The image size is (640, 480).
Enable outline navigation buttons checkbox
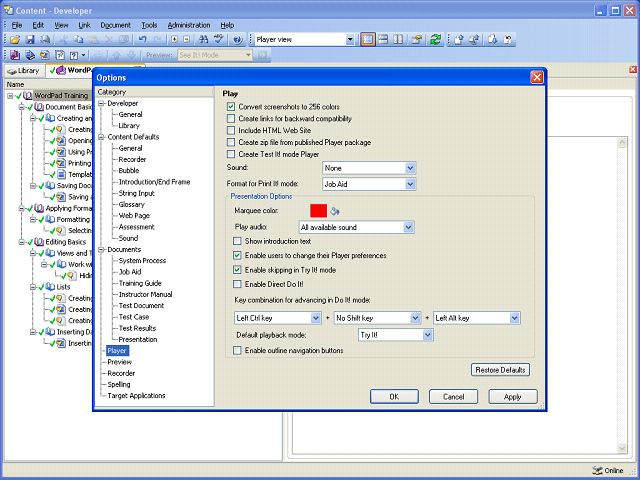pyautogui.click(x=237, y=350)
